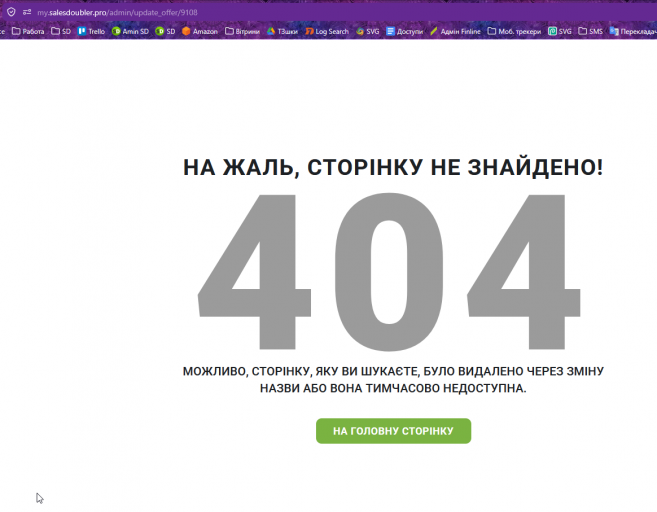Image resolution: width=657 pixels, height=512 pixels.
Task: Open the Моб. трекери bookmarks folder
Action: point(514,31)
